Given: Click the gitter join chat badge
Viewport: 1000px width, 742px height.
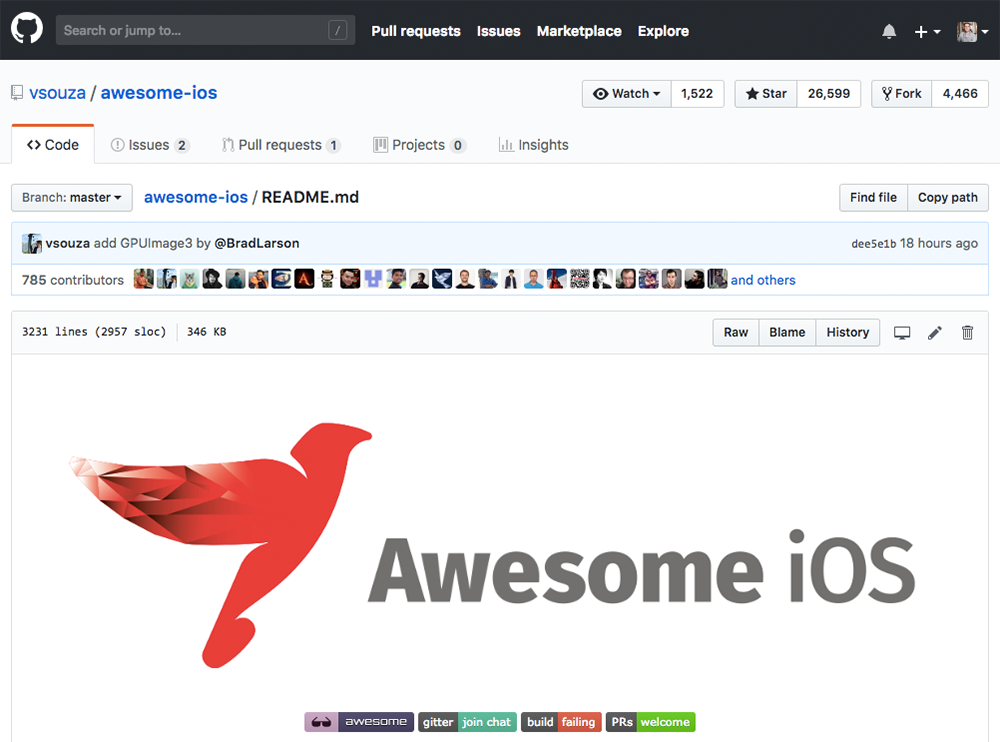Looking at the screenshot, I should tap(467, 722).
